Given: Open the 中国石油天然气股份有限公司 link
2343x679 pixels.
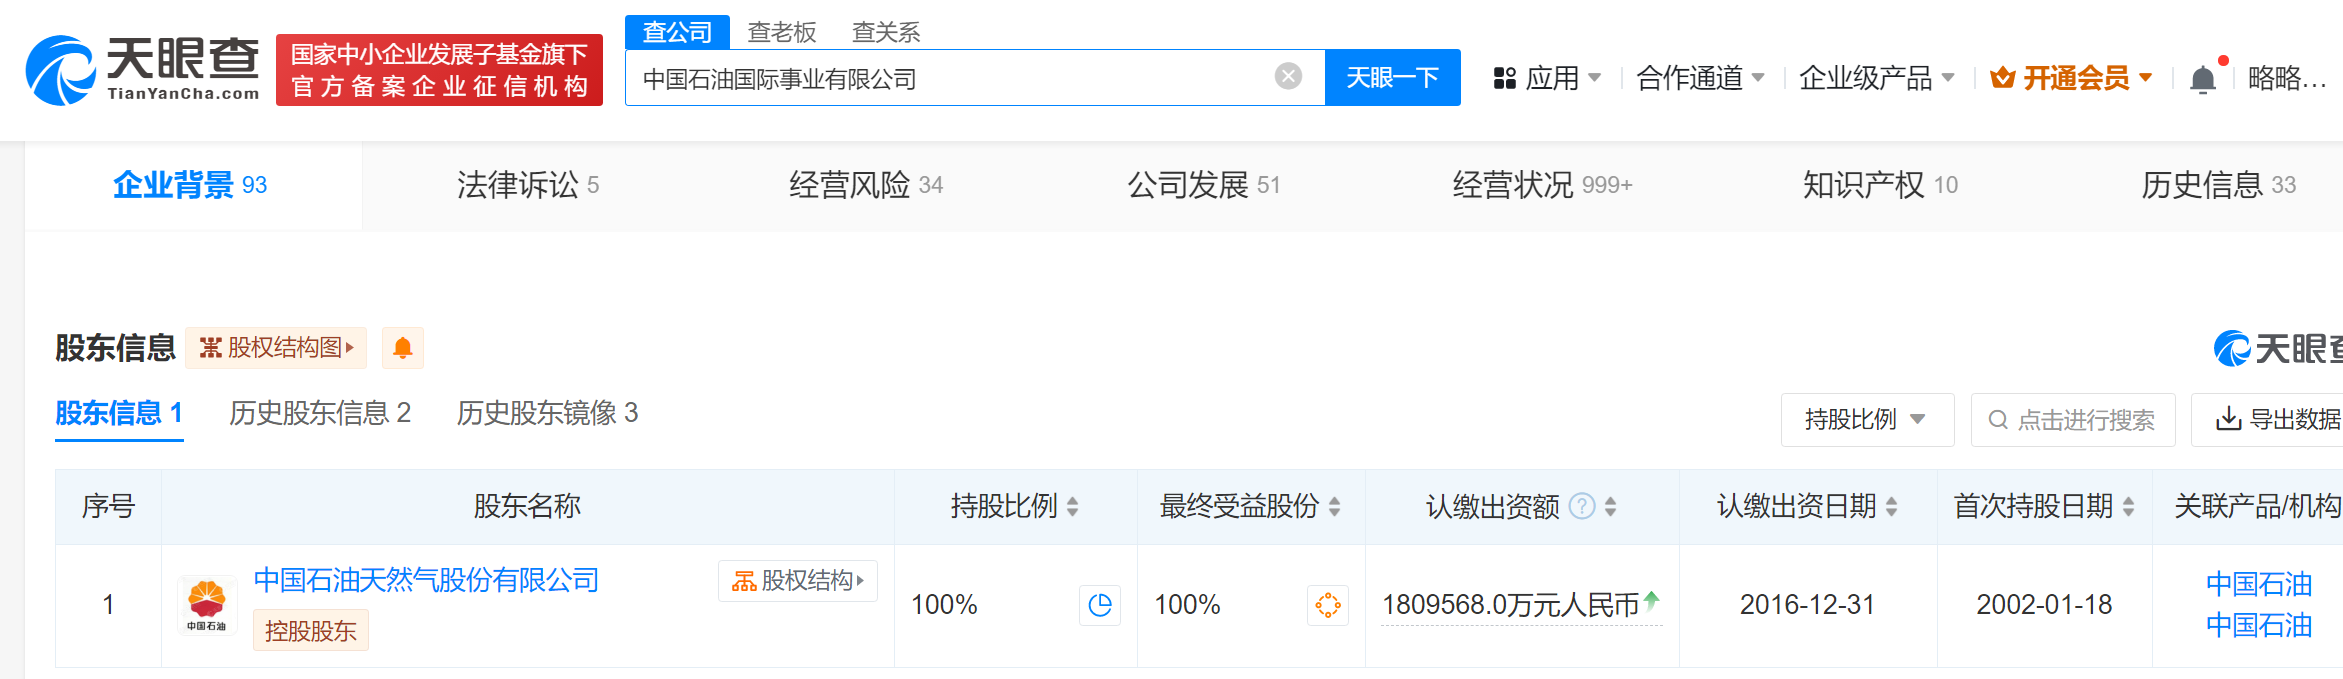Looking at the screenshot, I should coord(426,580).
